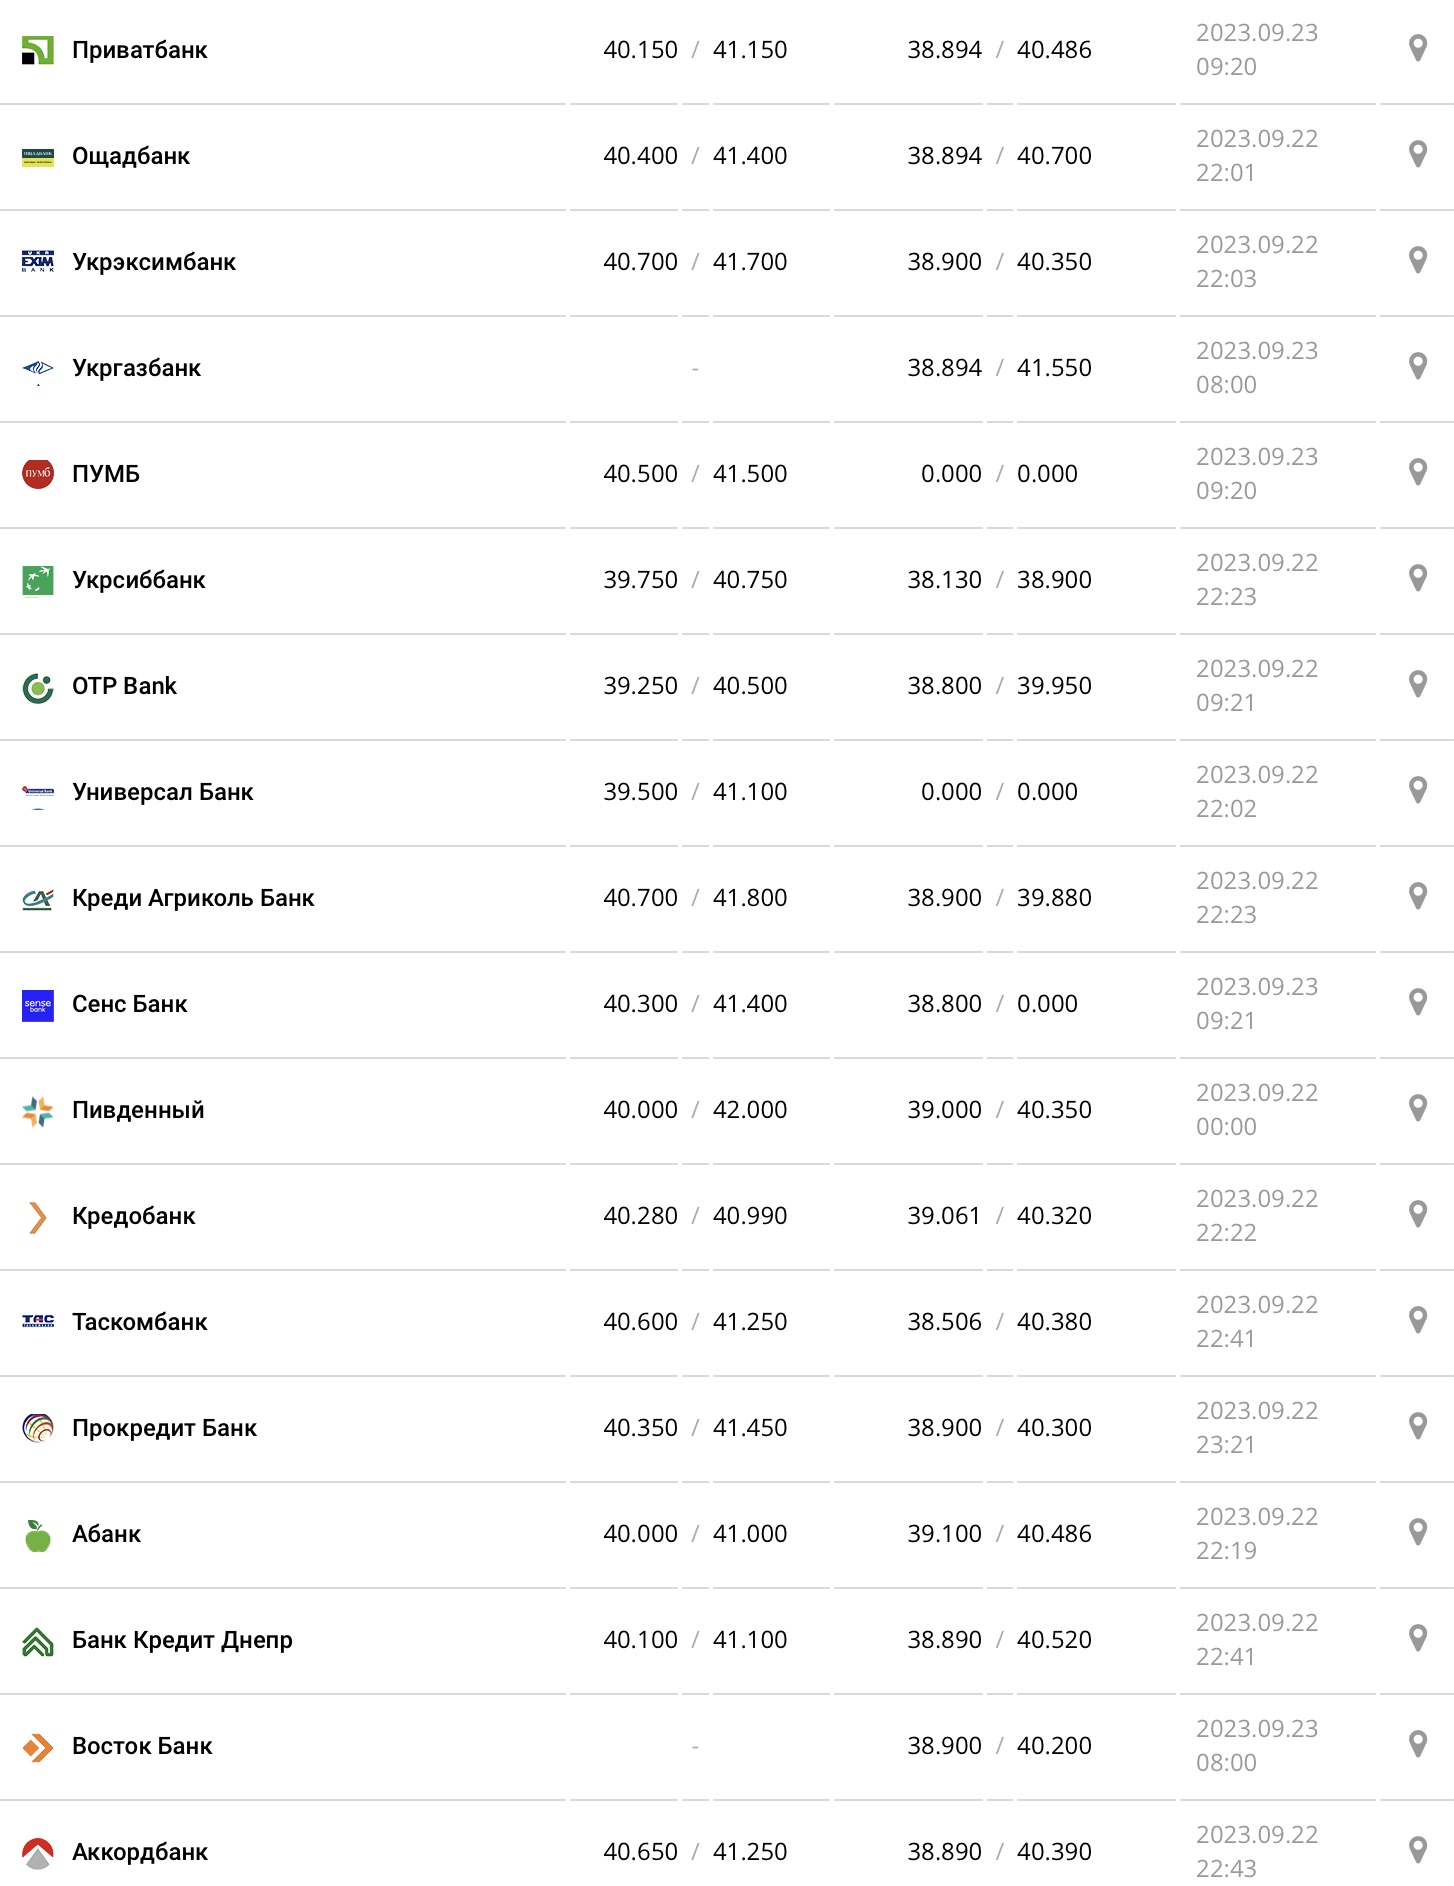
Task: Click the Пивденный star logo icon
Action: click(x=38, y=1111)
